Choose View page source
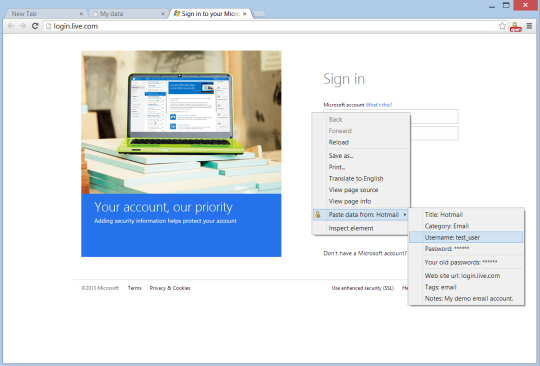540x366 pixels. click(361, 190)
